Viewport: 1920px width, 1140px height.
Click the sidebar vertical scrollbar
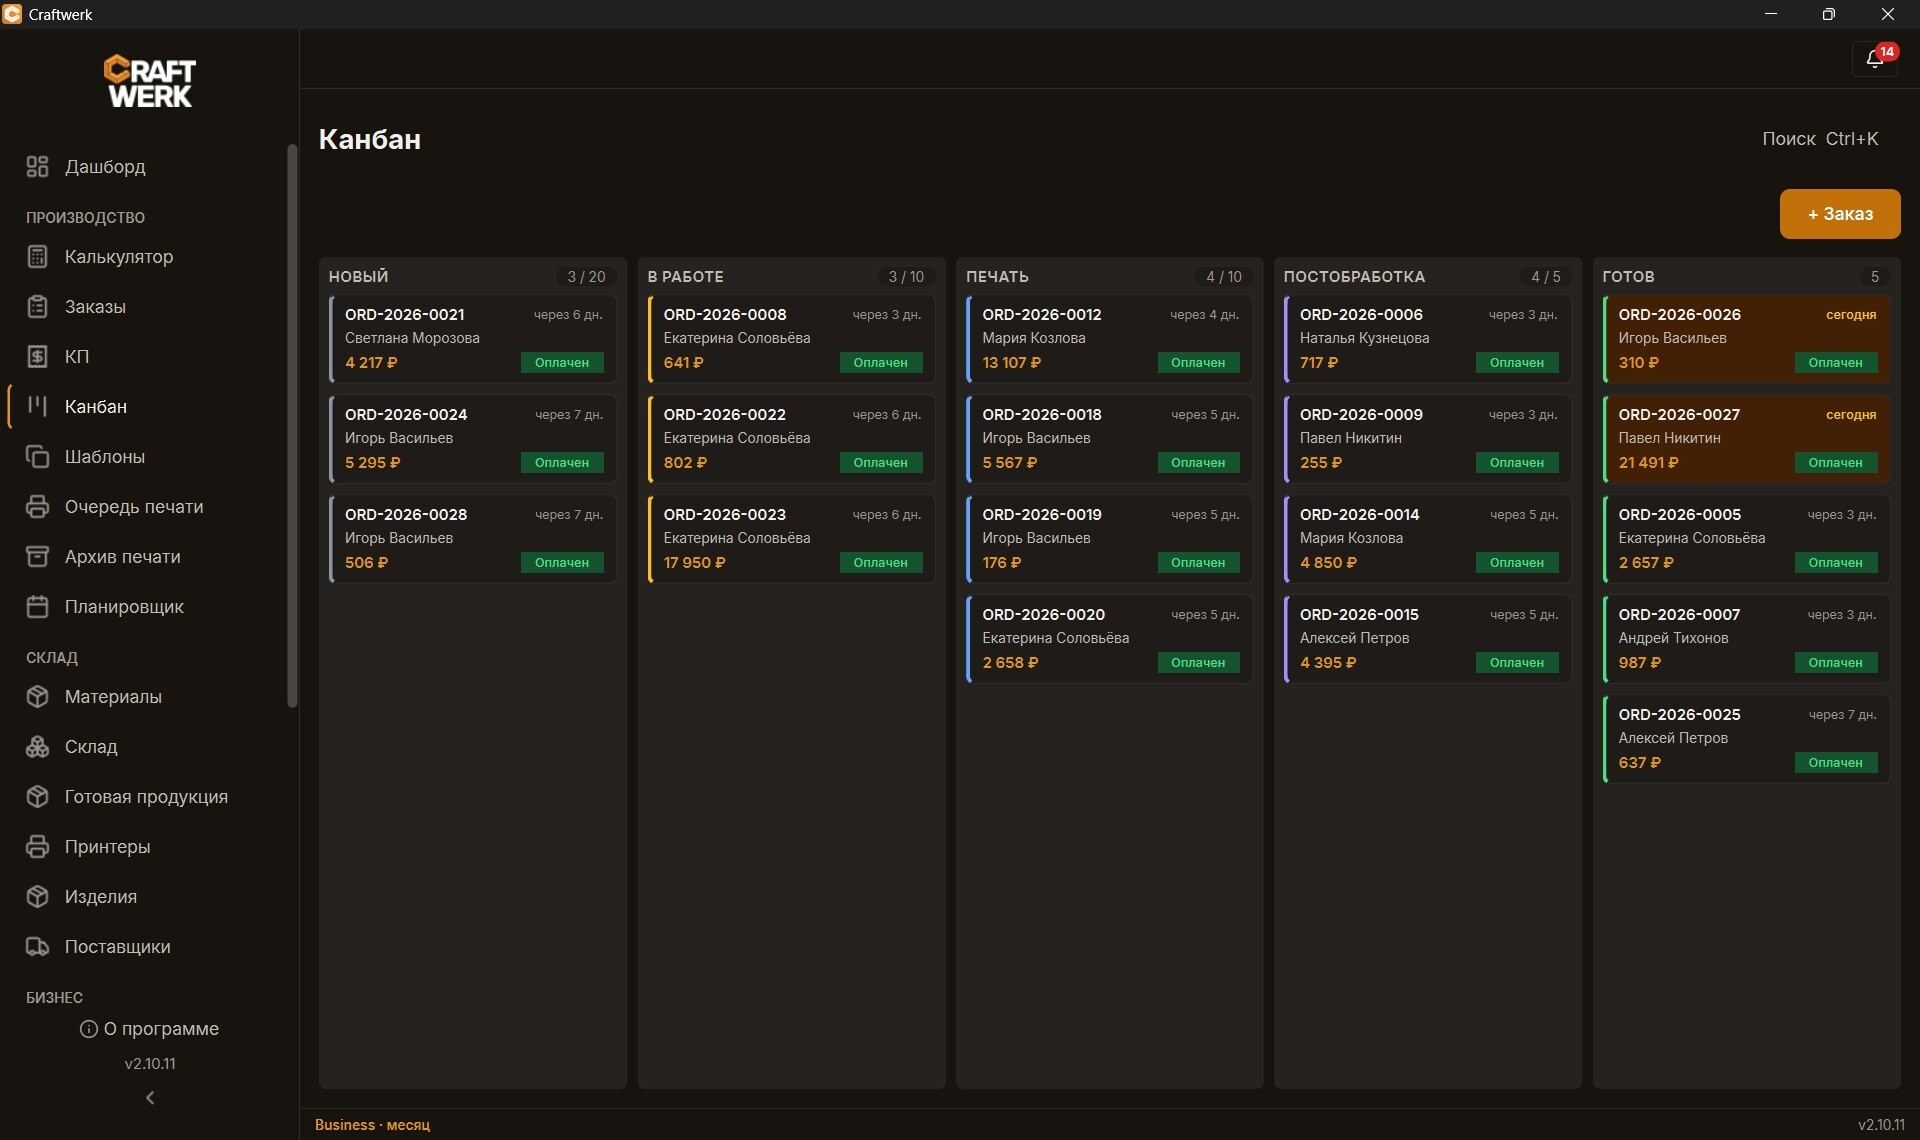tap(292, 425)
